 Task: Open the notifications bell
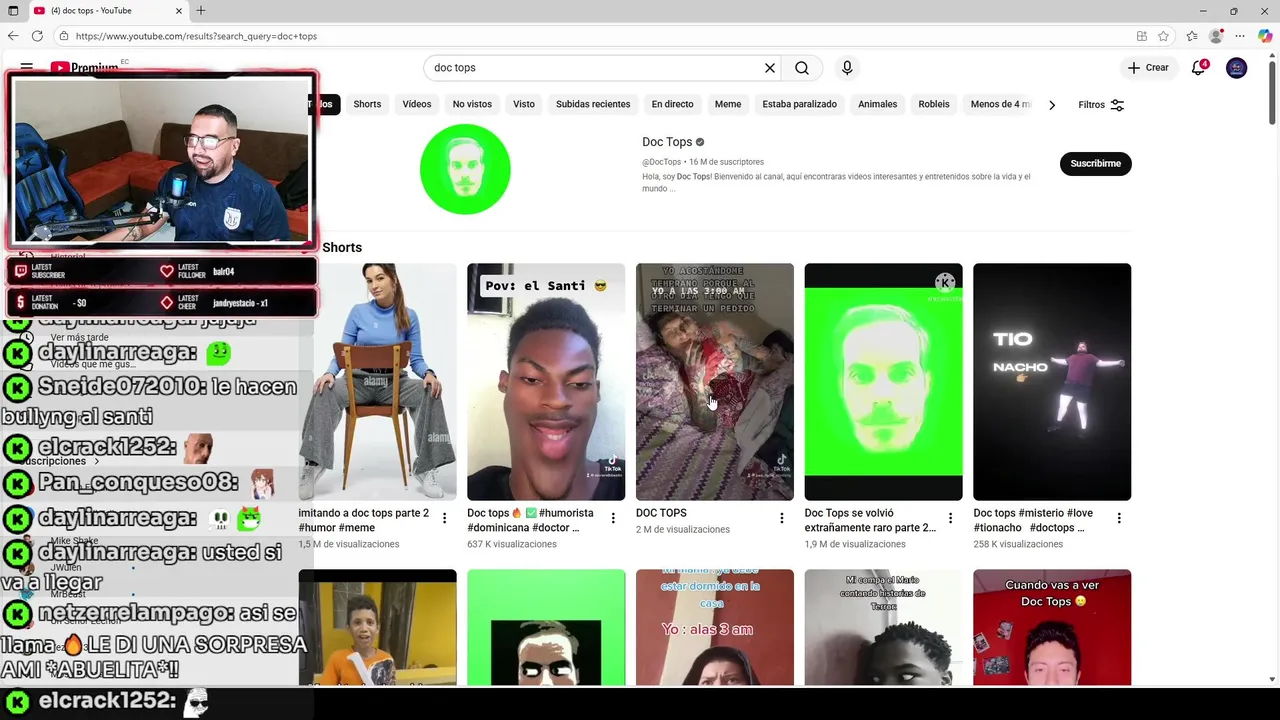point(1199,68)
